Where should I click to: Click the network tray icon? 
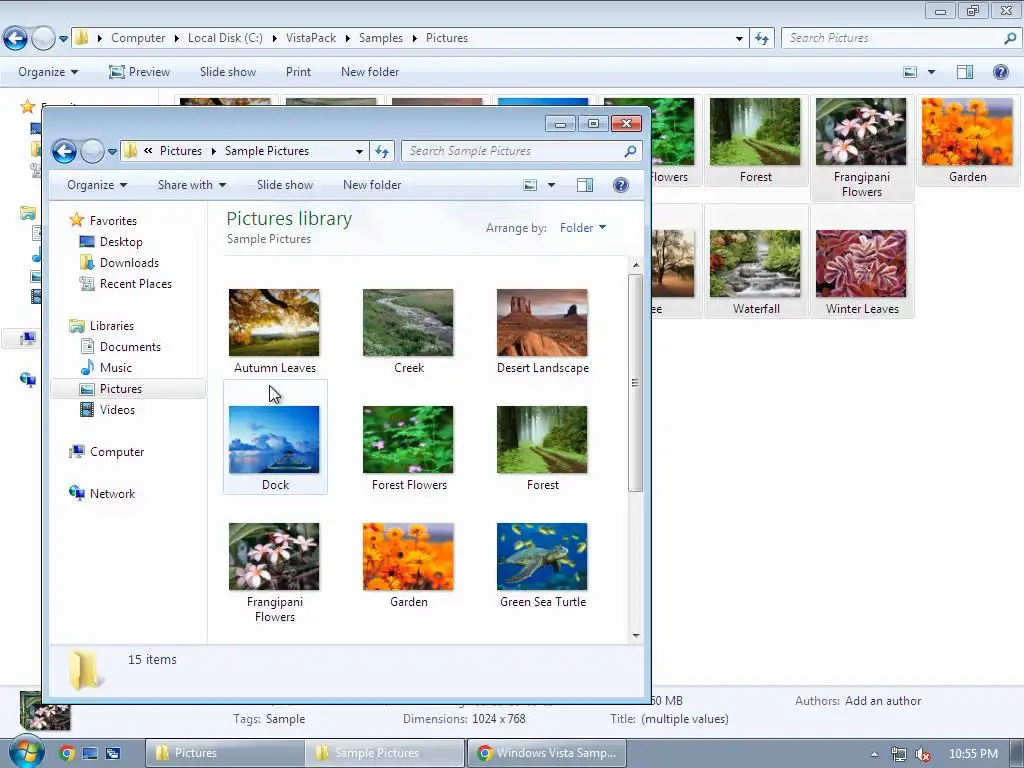coord(899,754)
